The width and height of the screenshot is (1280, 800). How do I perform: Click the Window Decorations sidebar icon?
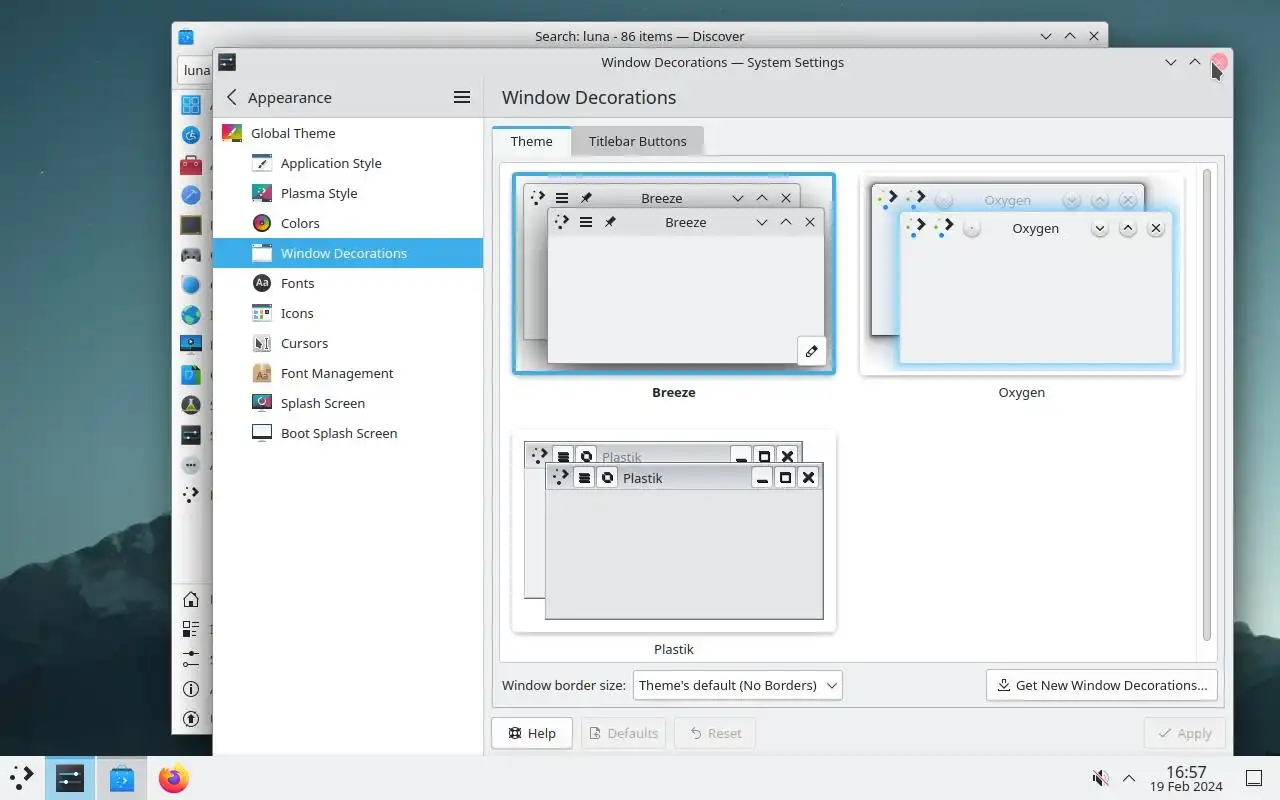click(262, 253)
